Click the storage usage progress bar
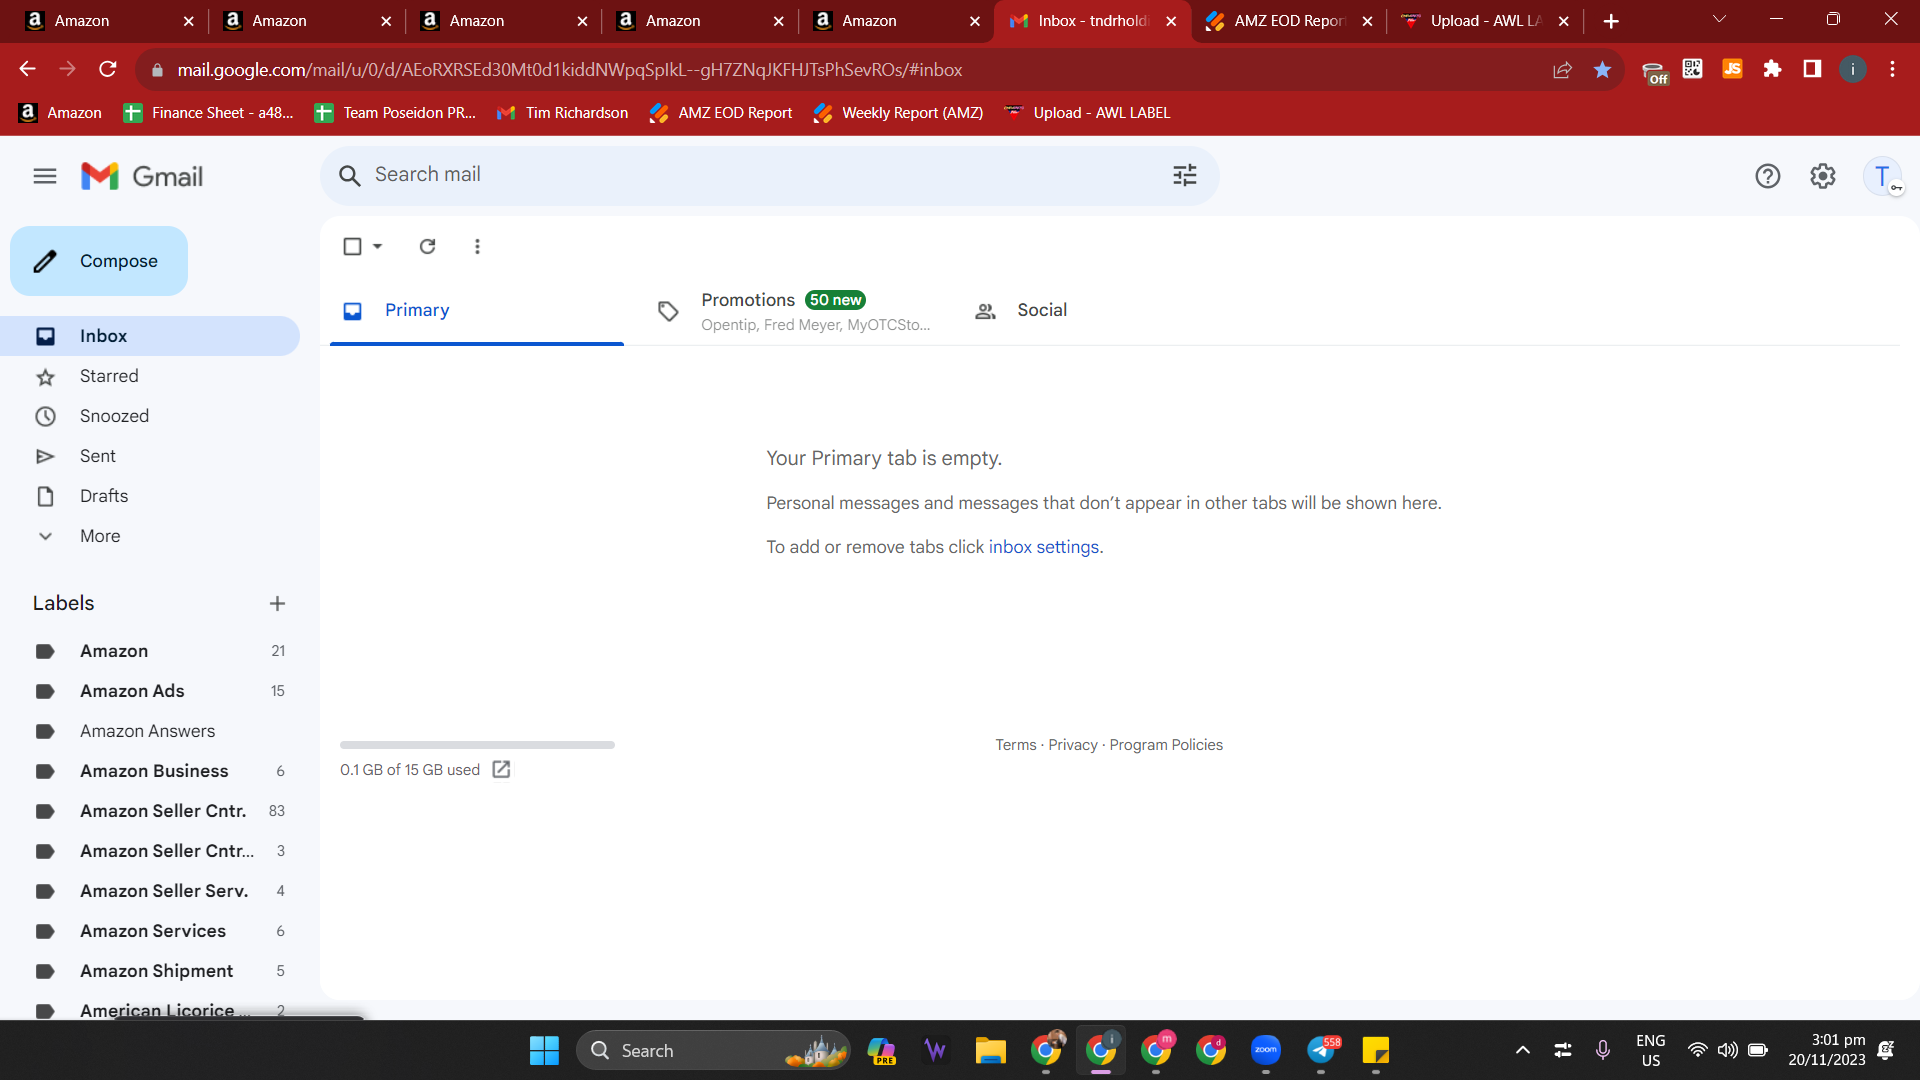Screen dimensions: 1920x1080 tap(477, 746)
